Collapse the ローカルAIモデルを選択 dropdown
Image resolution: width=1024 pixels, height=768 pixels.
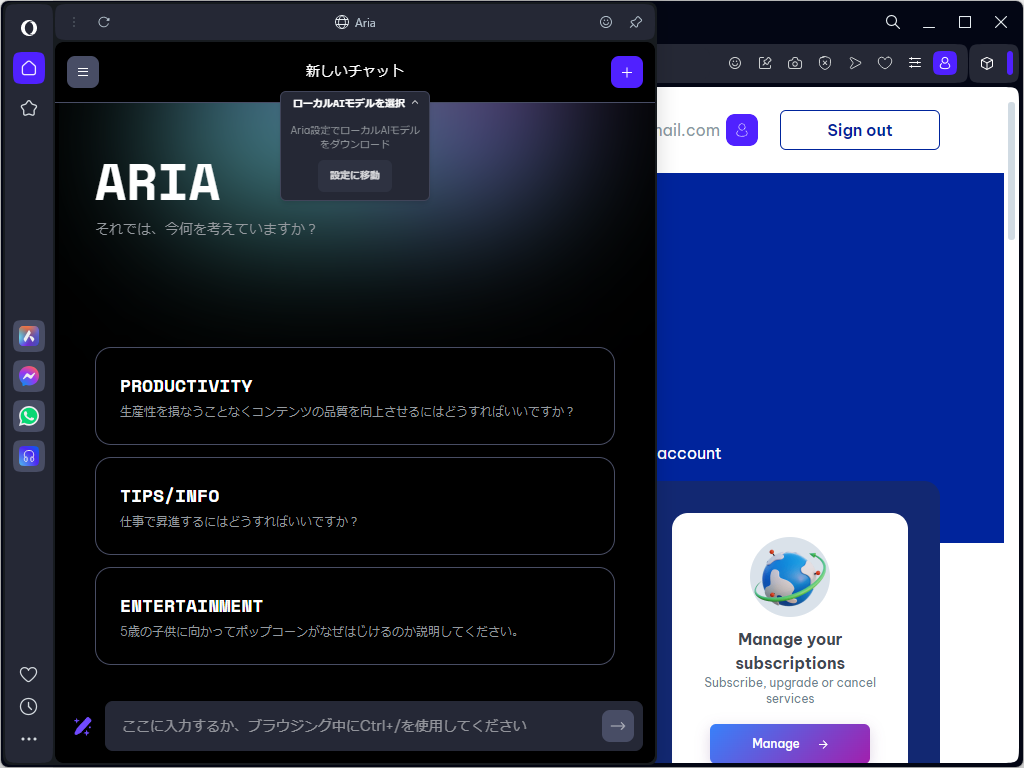pos(414,101)
